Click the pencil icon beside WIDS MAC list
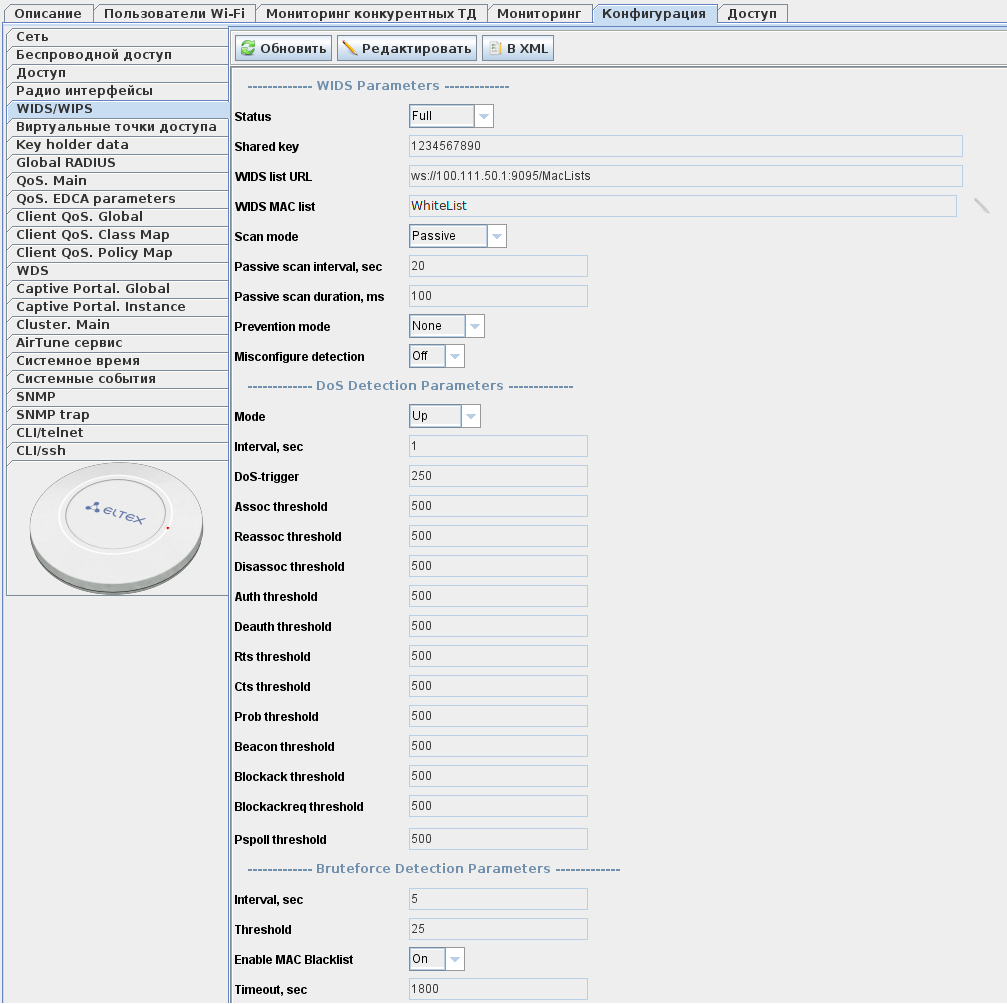This screenshot has width=1007, height=1004. (x=981, y=206)
